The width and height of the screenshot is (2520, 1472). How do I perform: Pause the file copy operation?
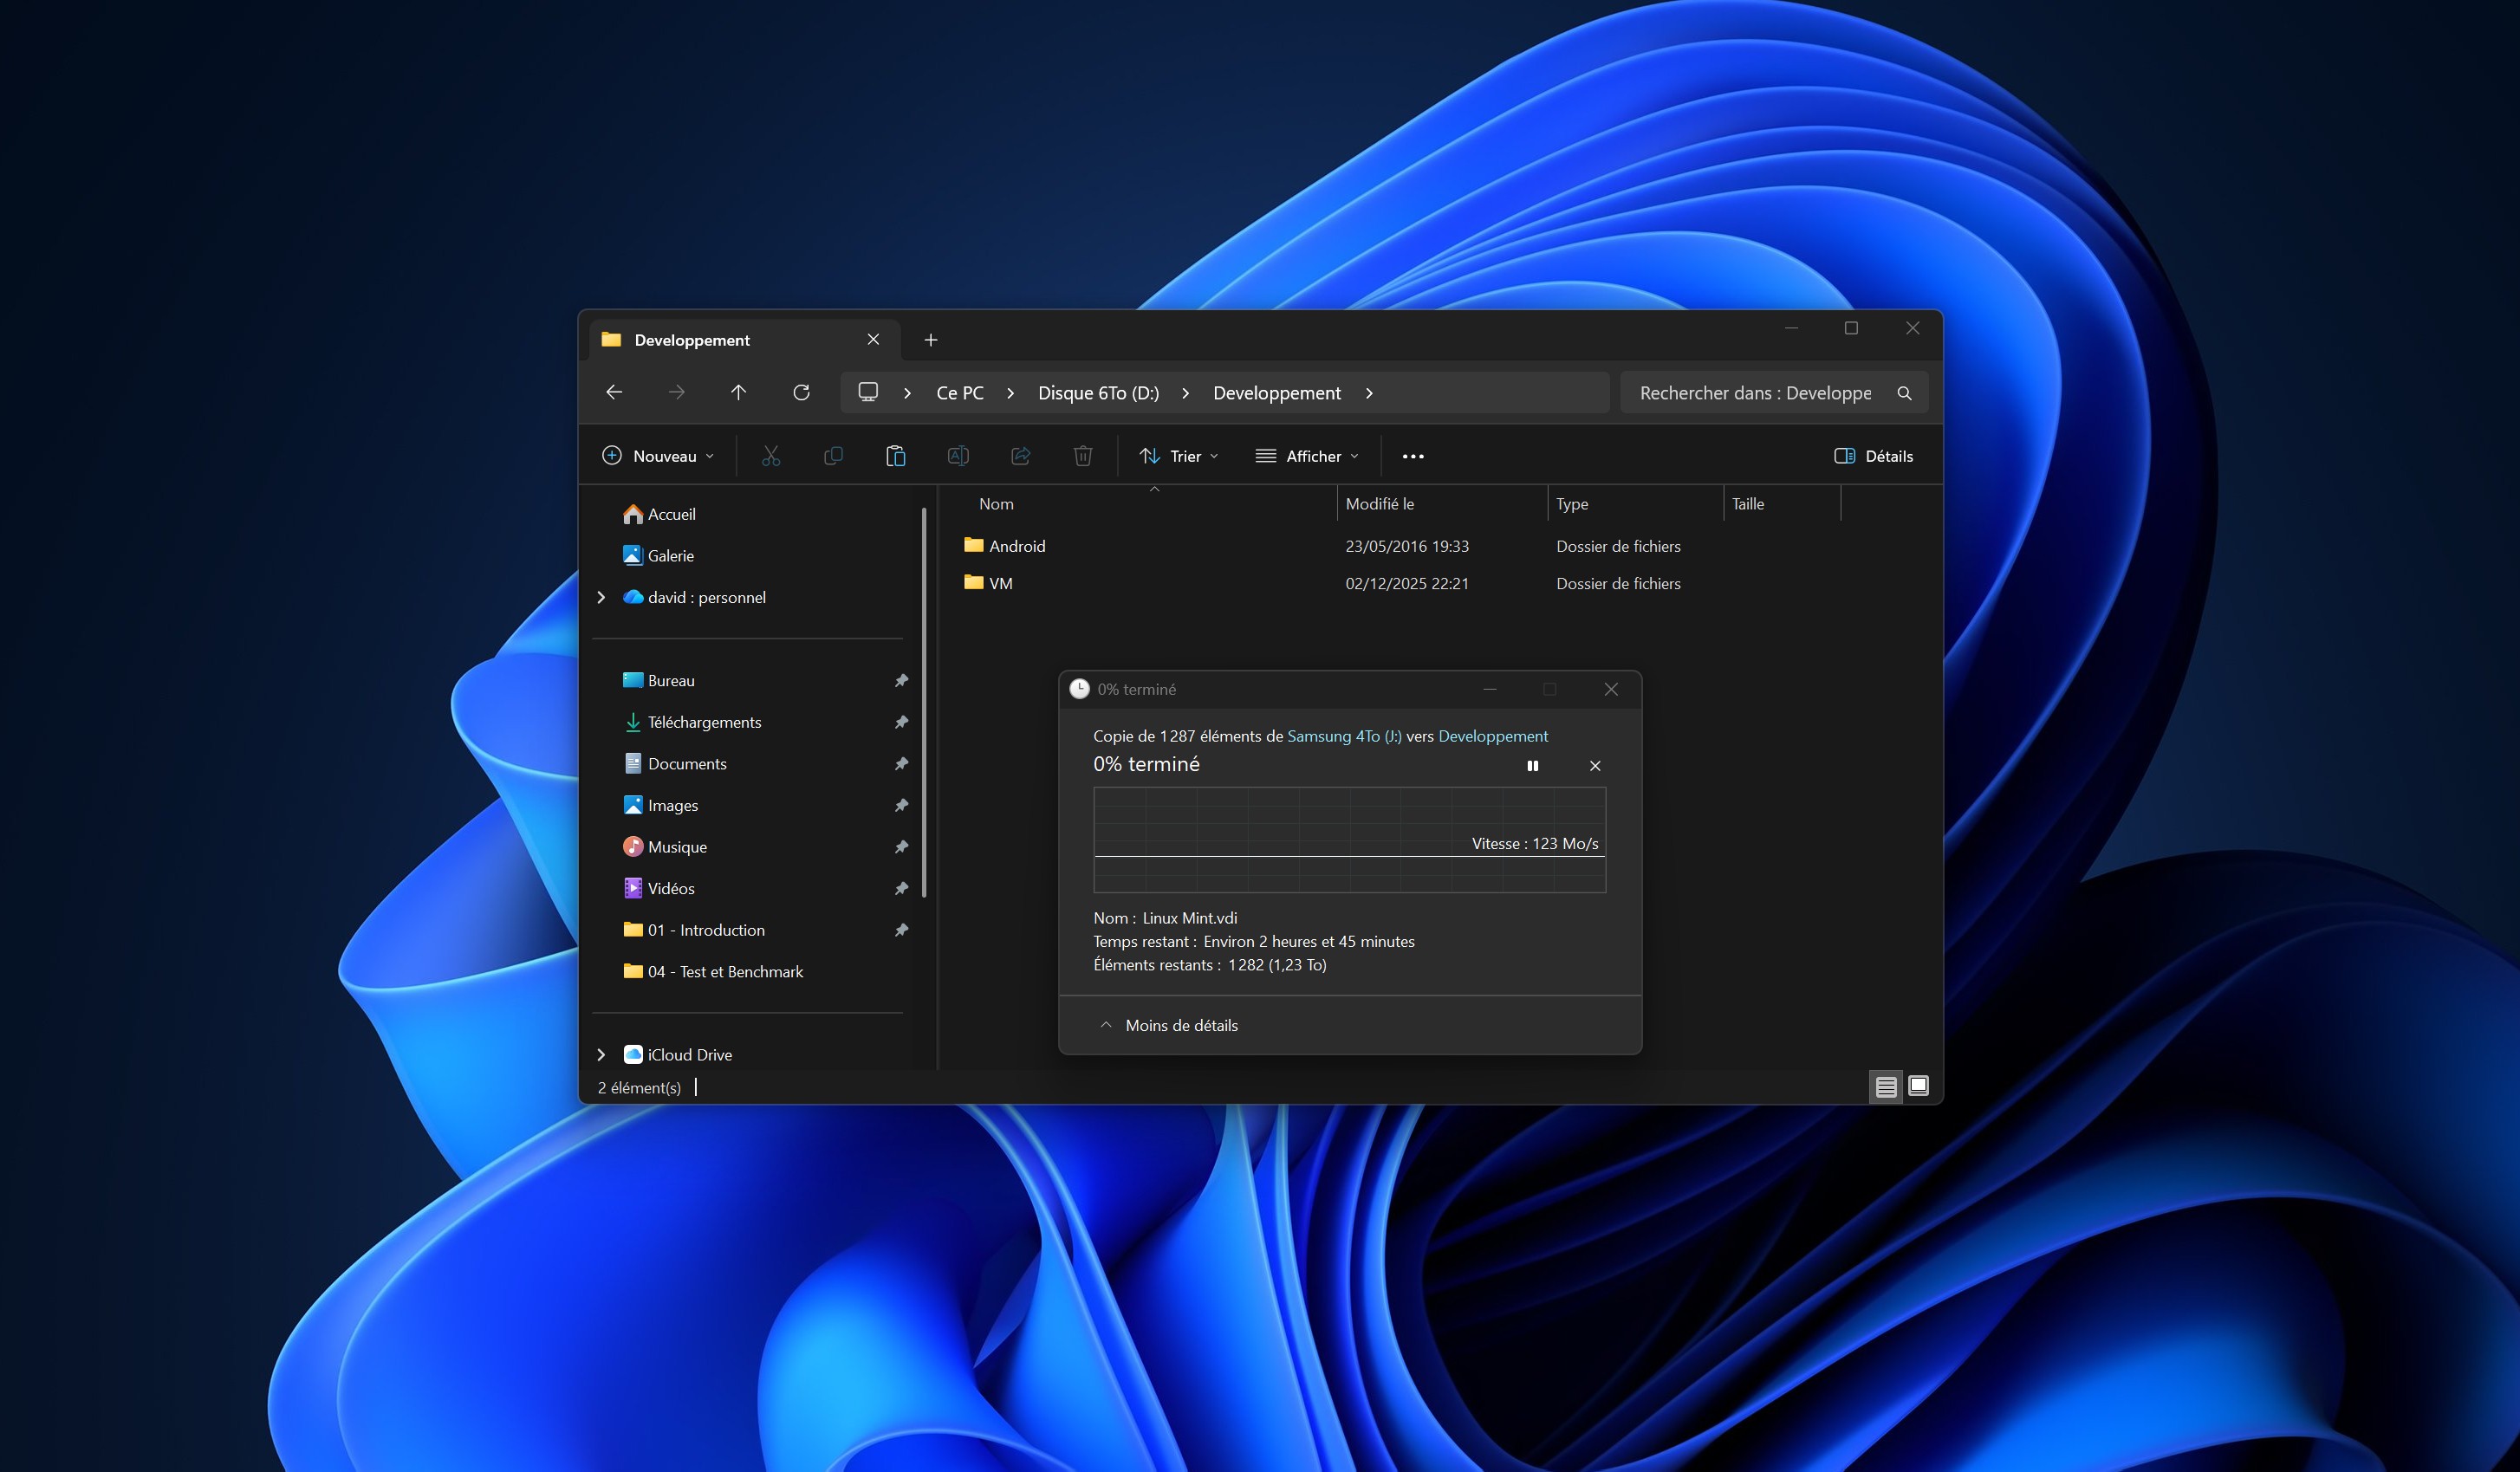[1532, 766]
